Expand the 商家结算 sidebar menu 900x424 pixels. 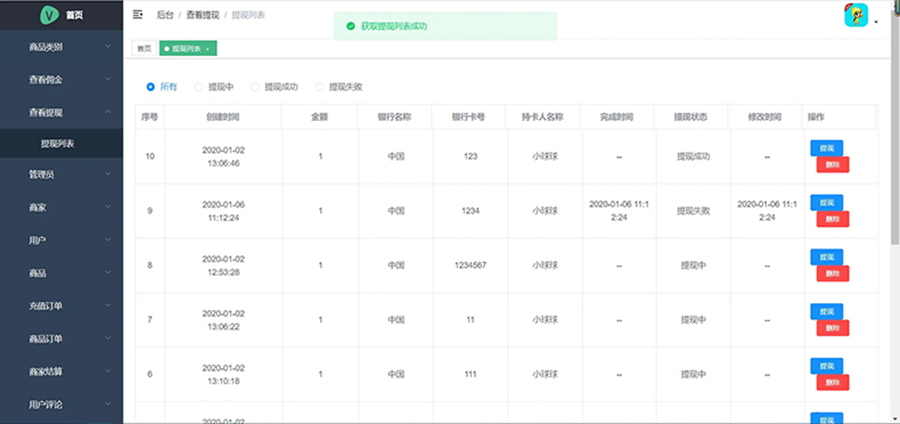click(x=61, y=372)
